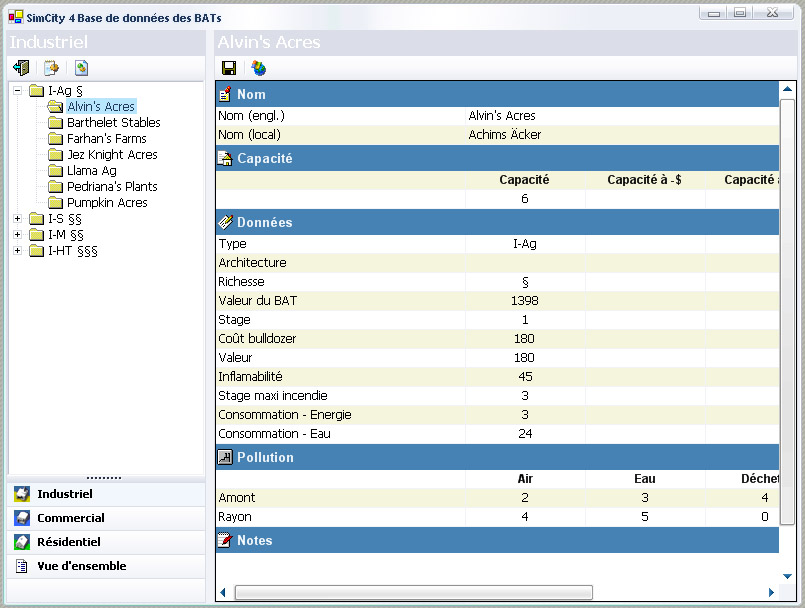Click the Capacité value 6 cell

[525, 199]
